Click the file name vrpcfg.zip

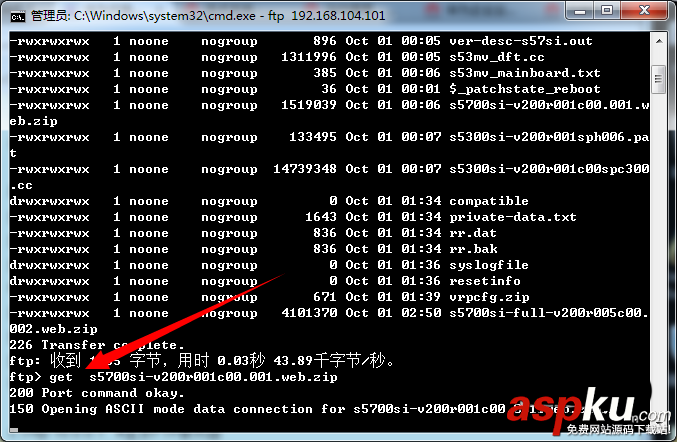pos(489,297)
